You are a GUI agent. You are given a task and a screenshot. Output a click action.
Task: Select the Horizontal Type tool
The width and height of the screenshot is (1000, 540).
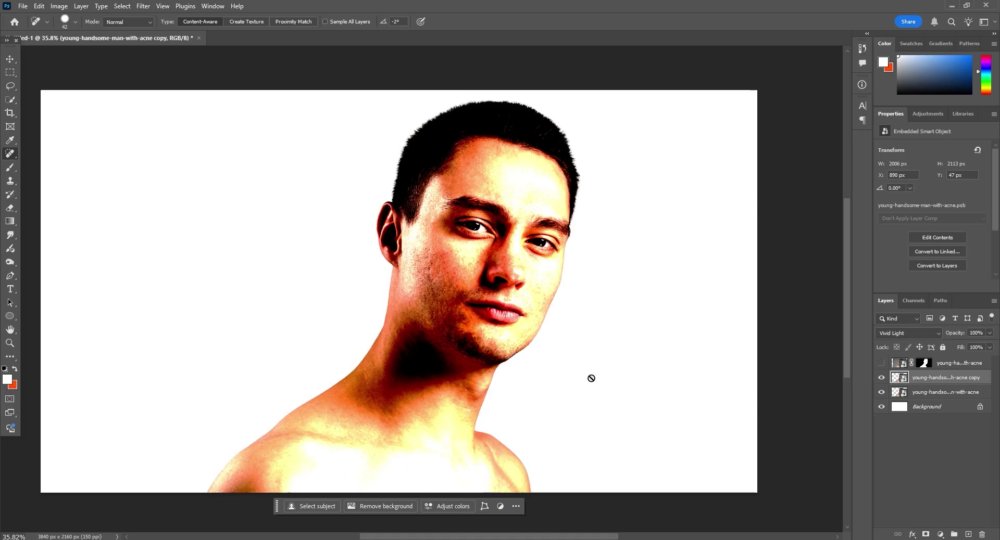tap(10, 289)
